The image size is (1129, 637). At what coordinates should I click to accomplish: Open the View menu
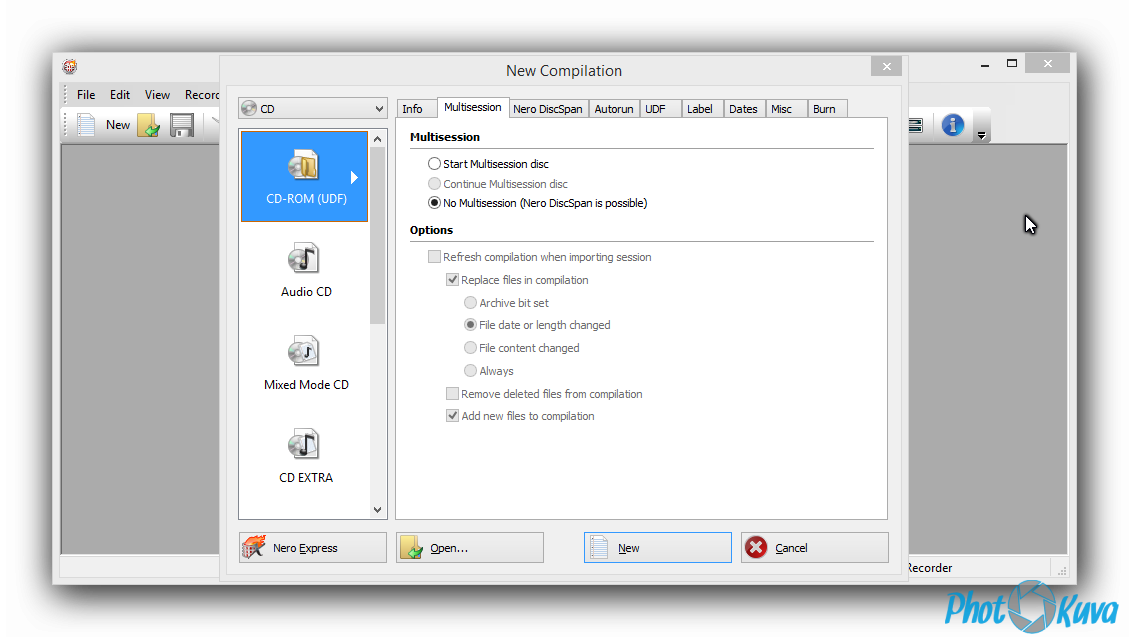click(x=157, y=94)
